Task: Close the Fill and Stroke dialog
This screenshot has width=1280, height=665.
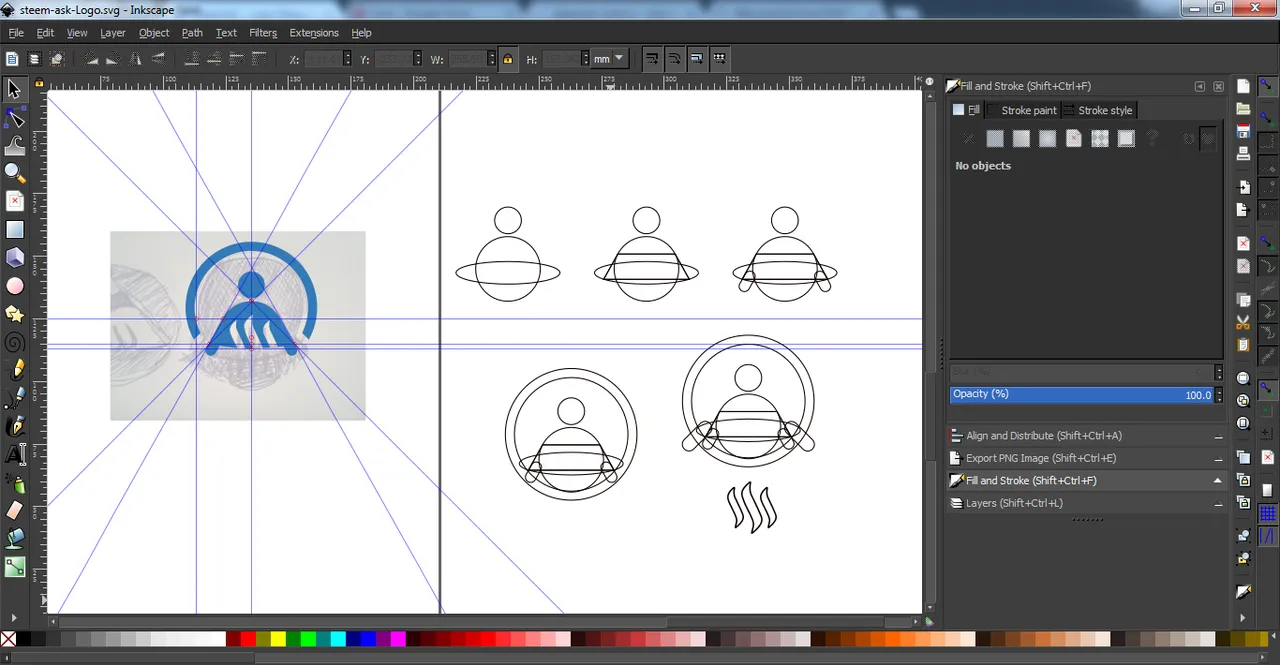Action: pyautogui.click(x=1219, y=87)
